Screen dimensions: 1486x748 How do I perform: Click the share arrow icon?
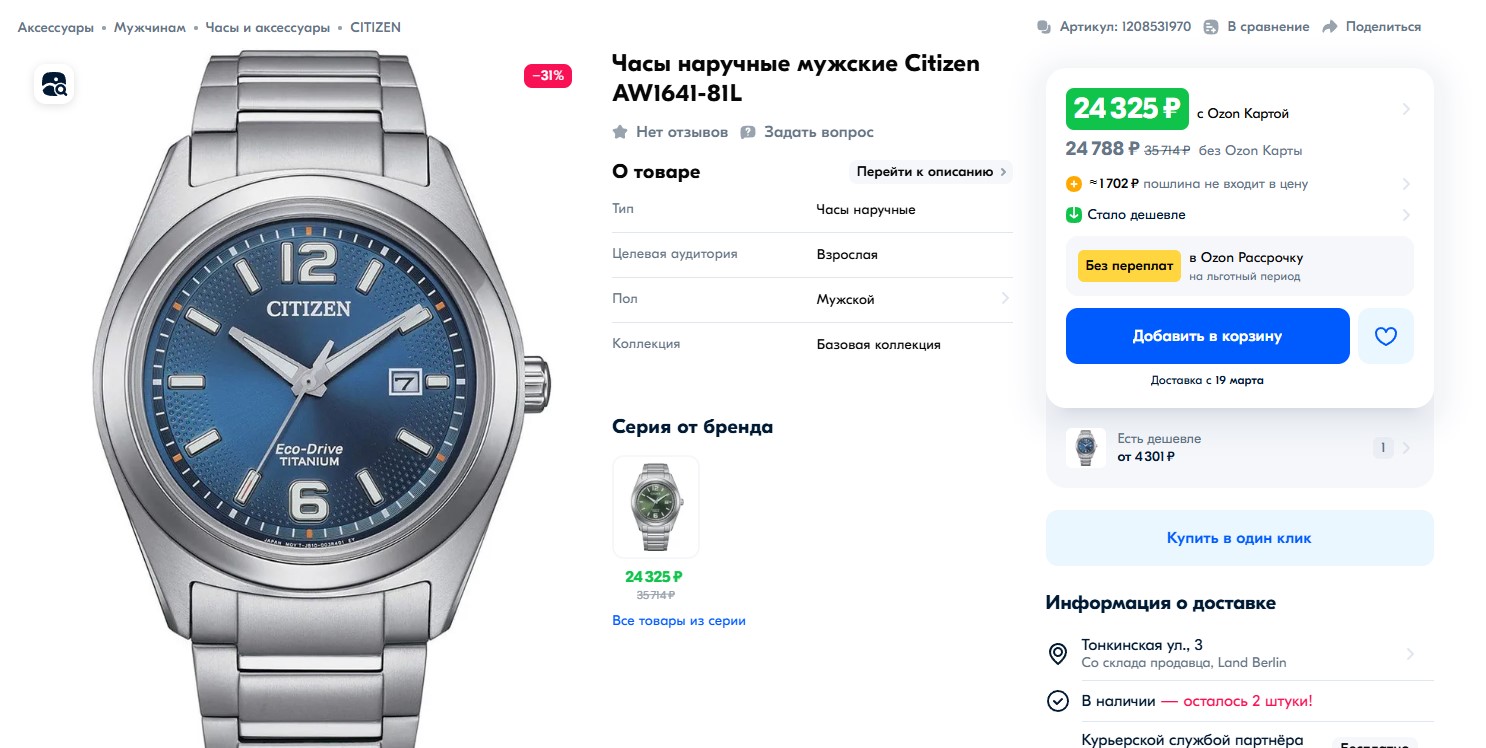(1330, 27)
